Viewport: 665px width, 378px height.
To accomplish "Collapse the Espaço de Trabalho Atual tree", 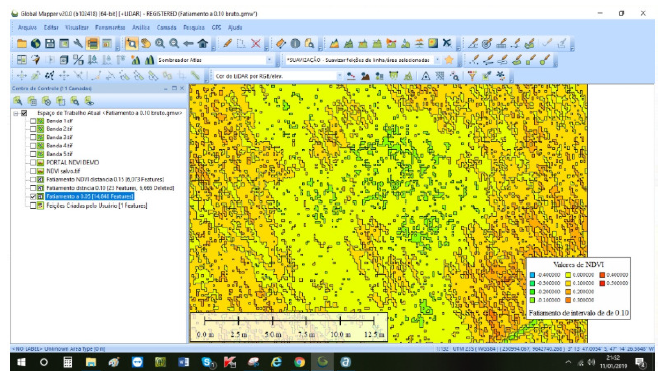I will [16, 113].
